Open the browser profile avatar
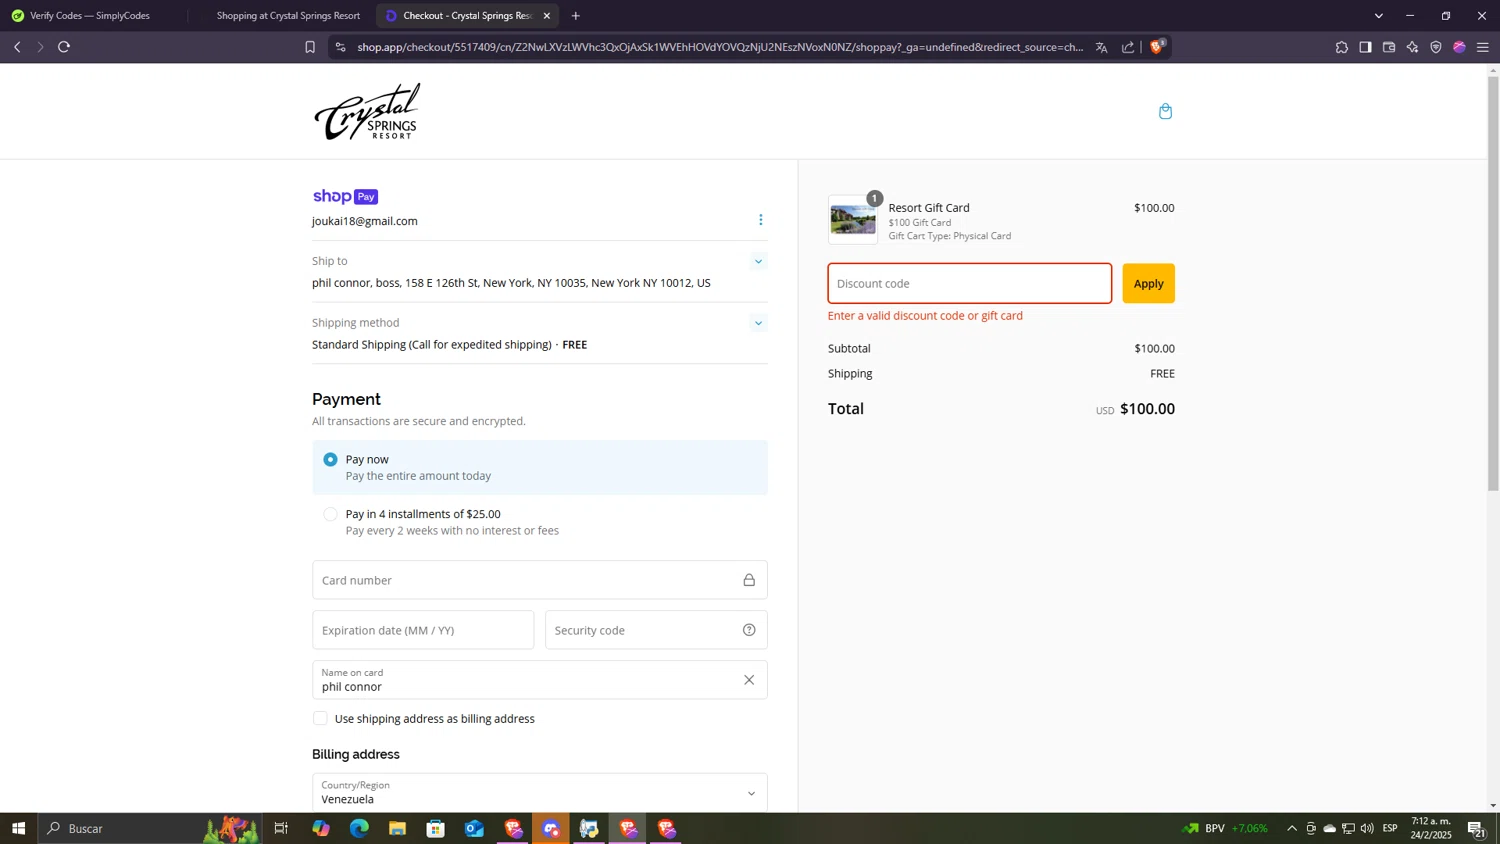 [x=1459, y=47]
